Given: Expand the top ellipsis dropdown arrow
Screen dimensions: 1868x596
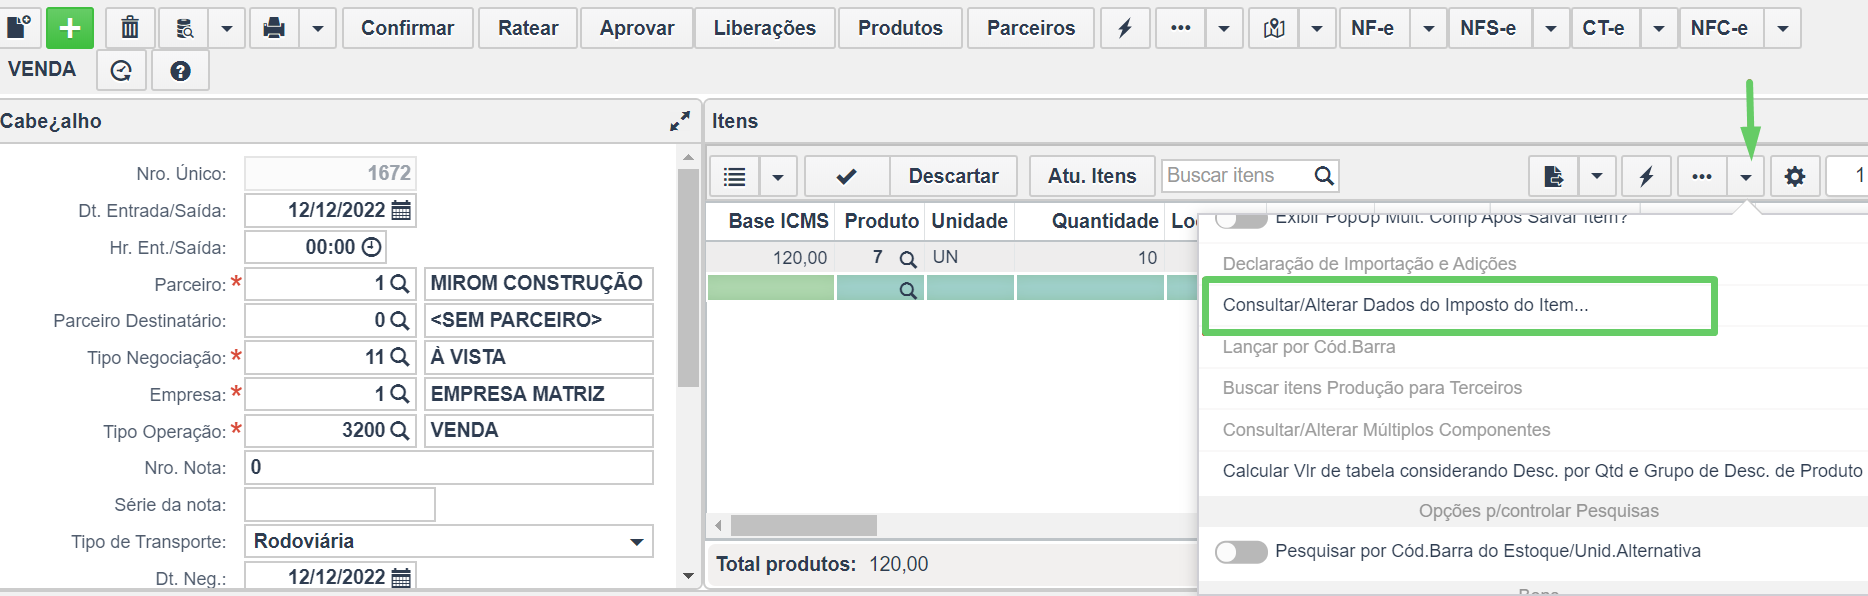Looking at the screenshot, I should coord(1224,28).
